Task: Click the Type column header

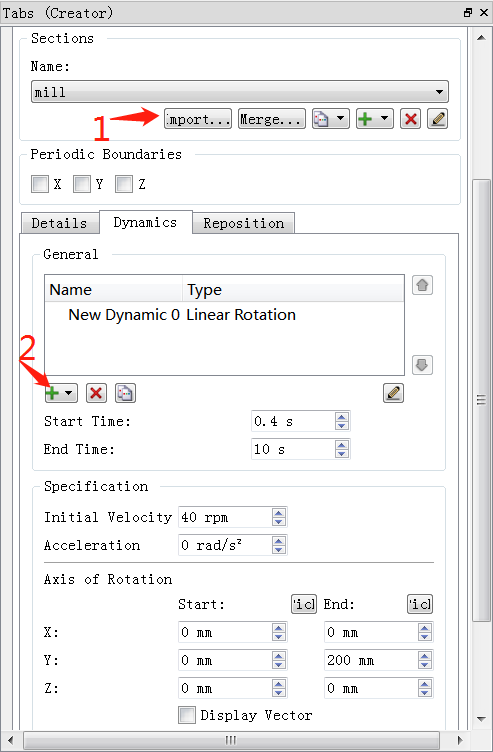Action: tap(293, 290)
